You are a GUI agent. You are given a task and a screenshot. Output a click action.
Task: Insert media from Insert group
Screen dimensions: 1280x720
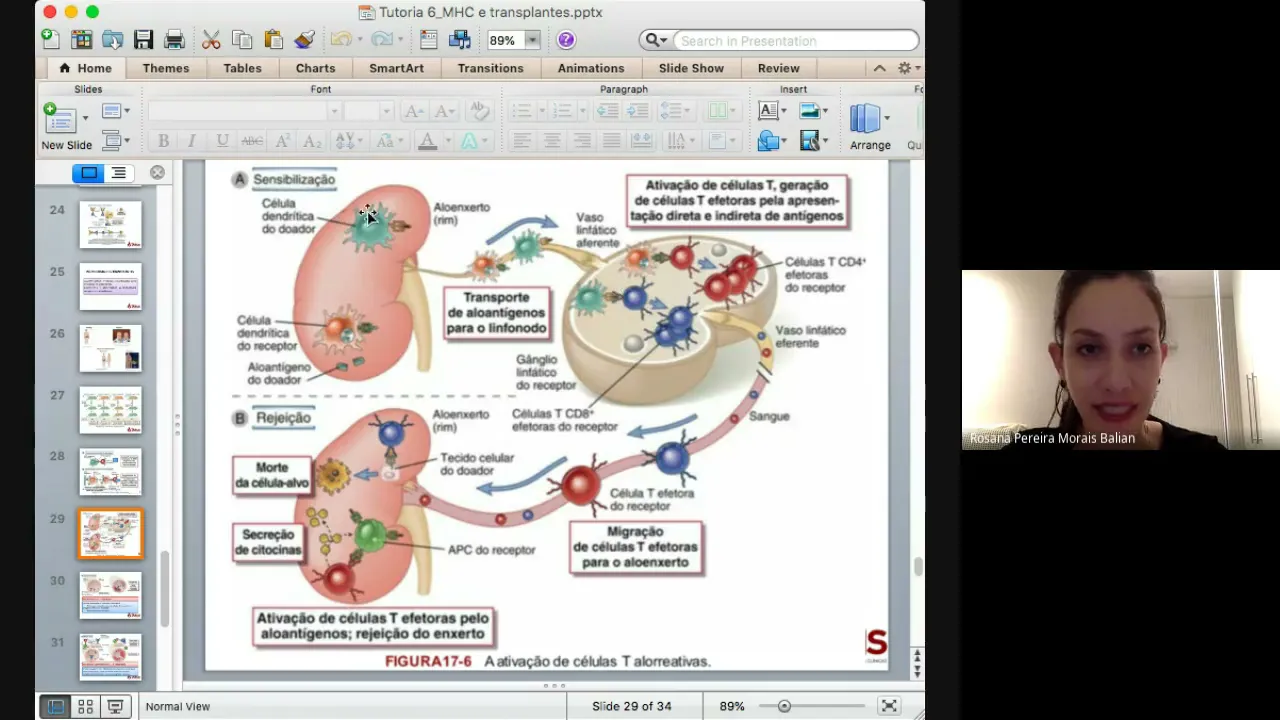point(809,141)
